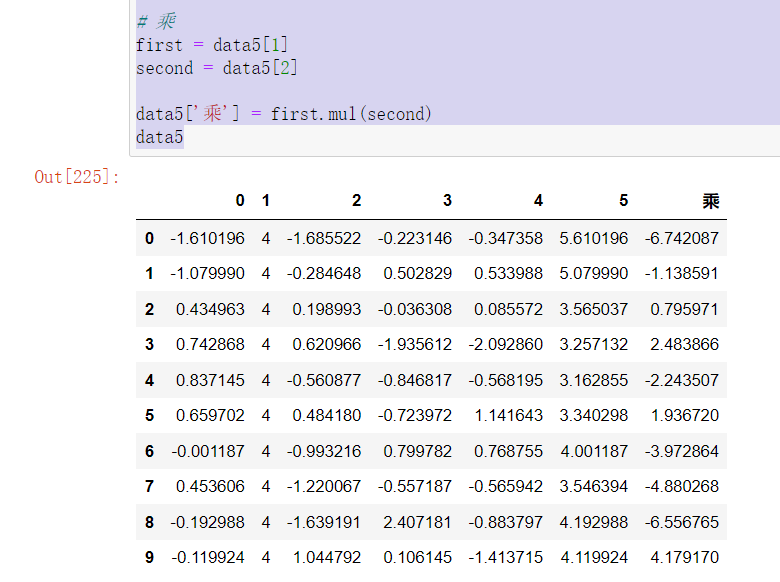This screenshot has width=780, height=582.
Task: Click cell value 4.001187
Action: (x=593, y=451)
